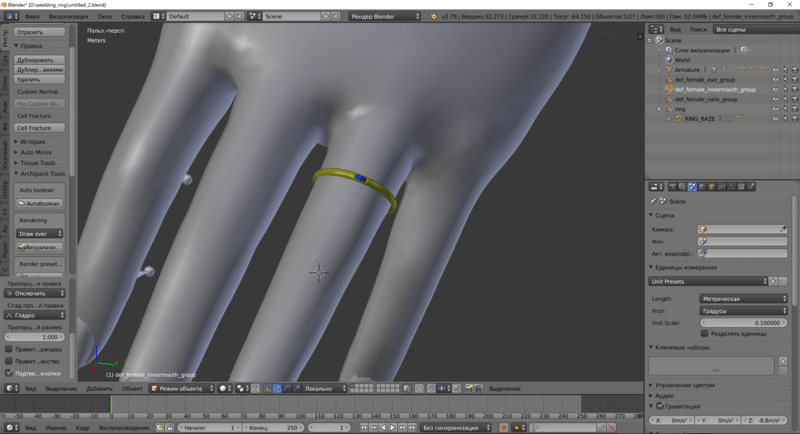Open the viewport shading mode selector
This screenshot has width=800, height=434.
point(226,388)
